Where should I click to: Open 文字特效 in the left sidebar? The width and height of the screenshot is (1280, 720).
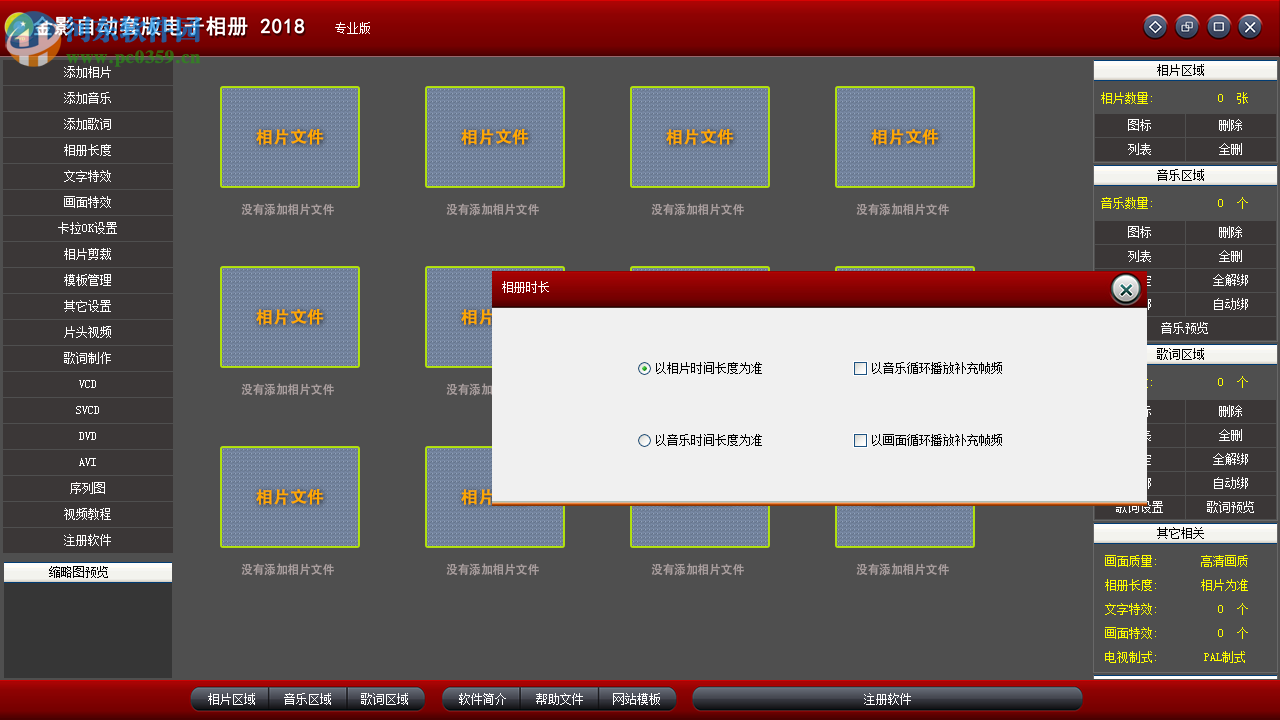pyautogui.click(x=88, y=176)
